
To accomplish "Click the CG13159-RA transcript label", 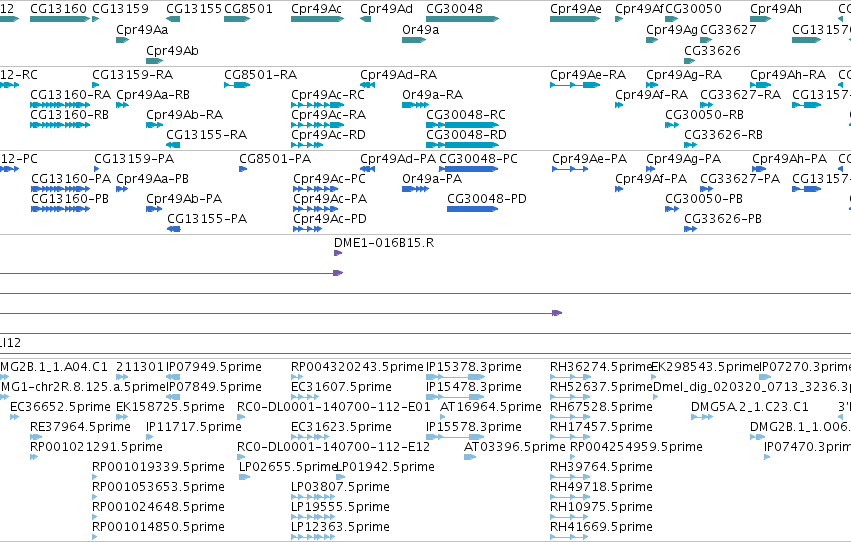I will [133, 75].
